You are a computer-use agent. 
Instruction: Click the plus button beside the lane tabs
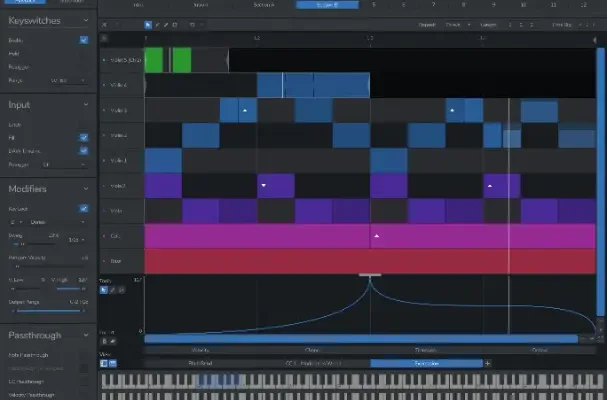pos(488,363)
